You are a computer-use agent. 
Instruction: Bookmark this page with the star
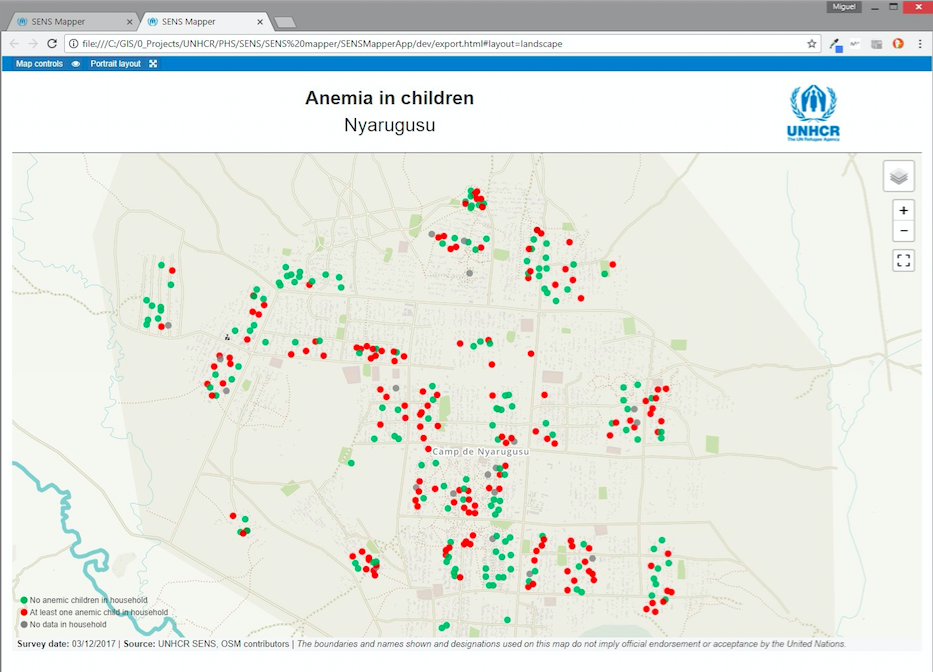point(812,44)
